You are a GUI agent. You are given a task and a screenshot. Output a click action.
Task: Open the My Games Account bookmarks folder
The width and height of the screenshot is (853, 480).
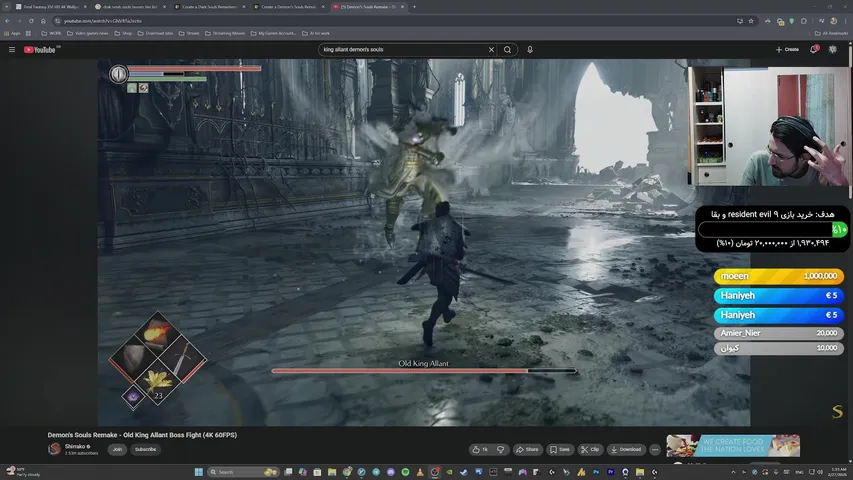click(x=273, y=33)
